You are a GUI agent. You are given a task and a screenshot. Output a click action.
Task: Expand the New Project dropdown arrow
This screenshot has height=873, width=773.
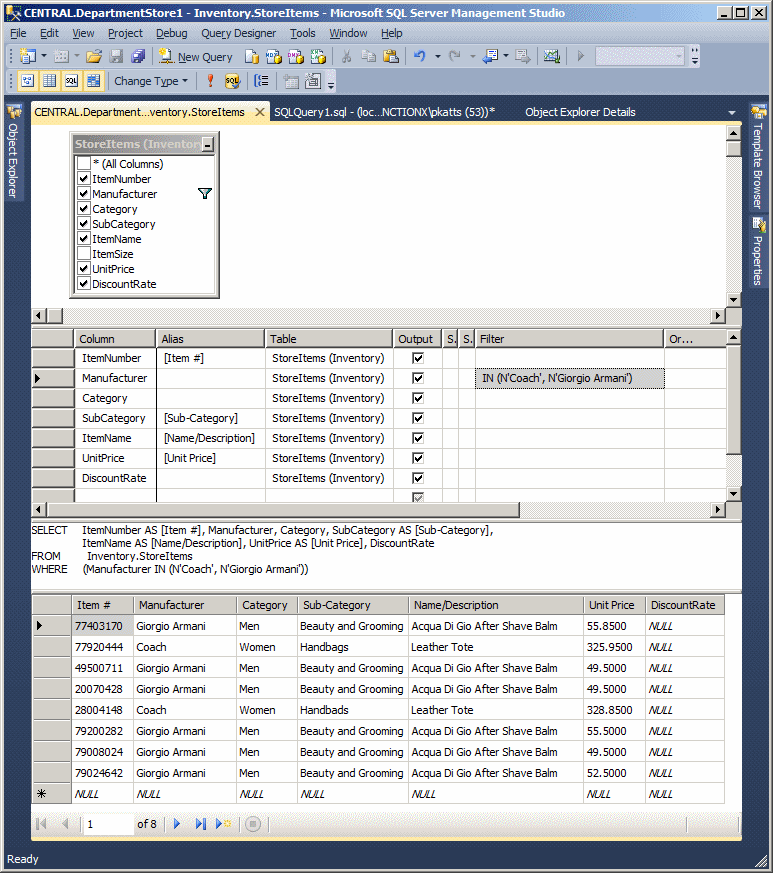(43, 56)
